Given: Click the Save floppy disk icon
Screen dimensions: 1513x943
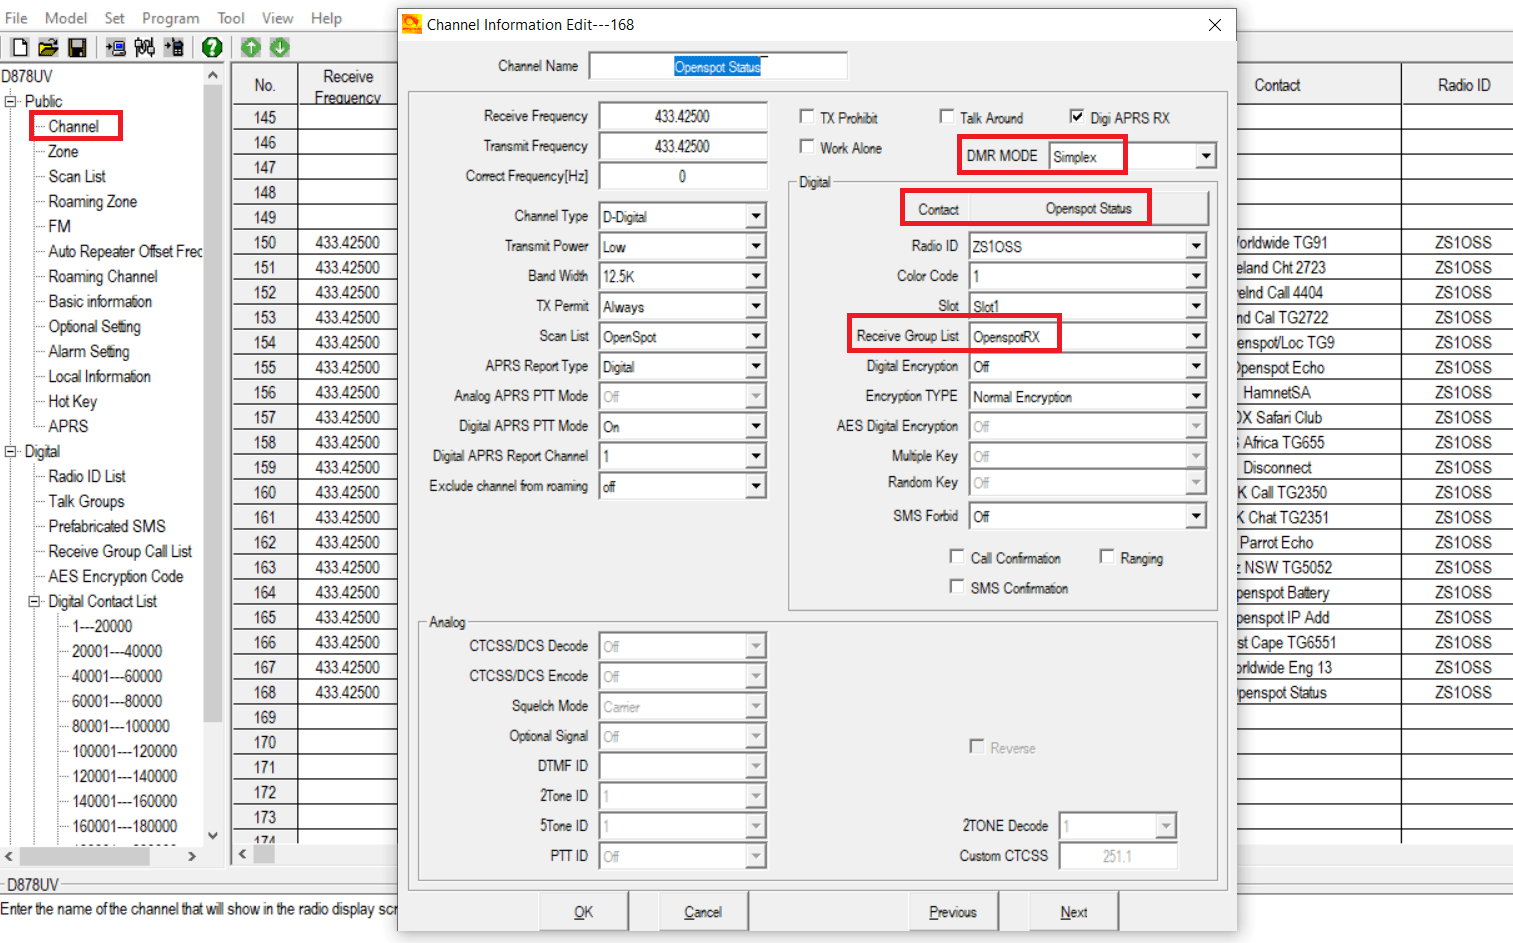Looking at the screenshot, I should pyautogui.click(x=77, y=47).
